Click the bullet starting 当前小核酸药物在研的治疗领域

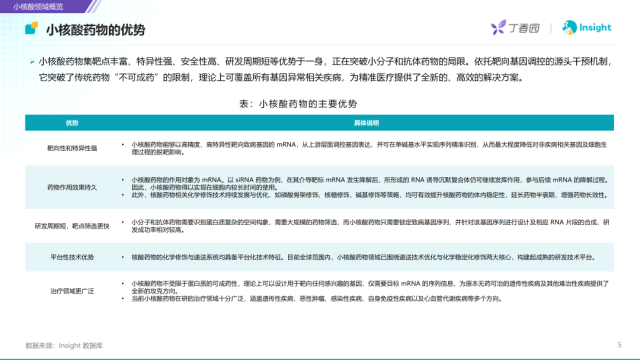pos(316,299)
